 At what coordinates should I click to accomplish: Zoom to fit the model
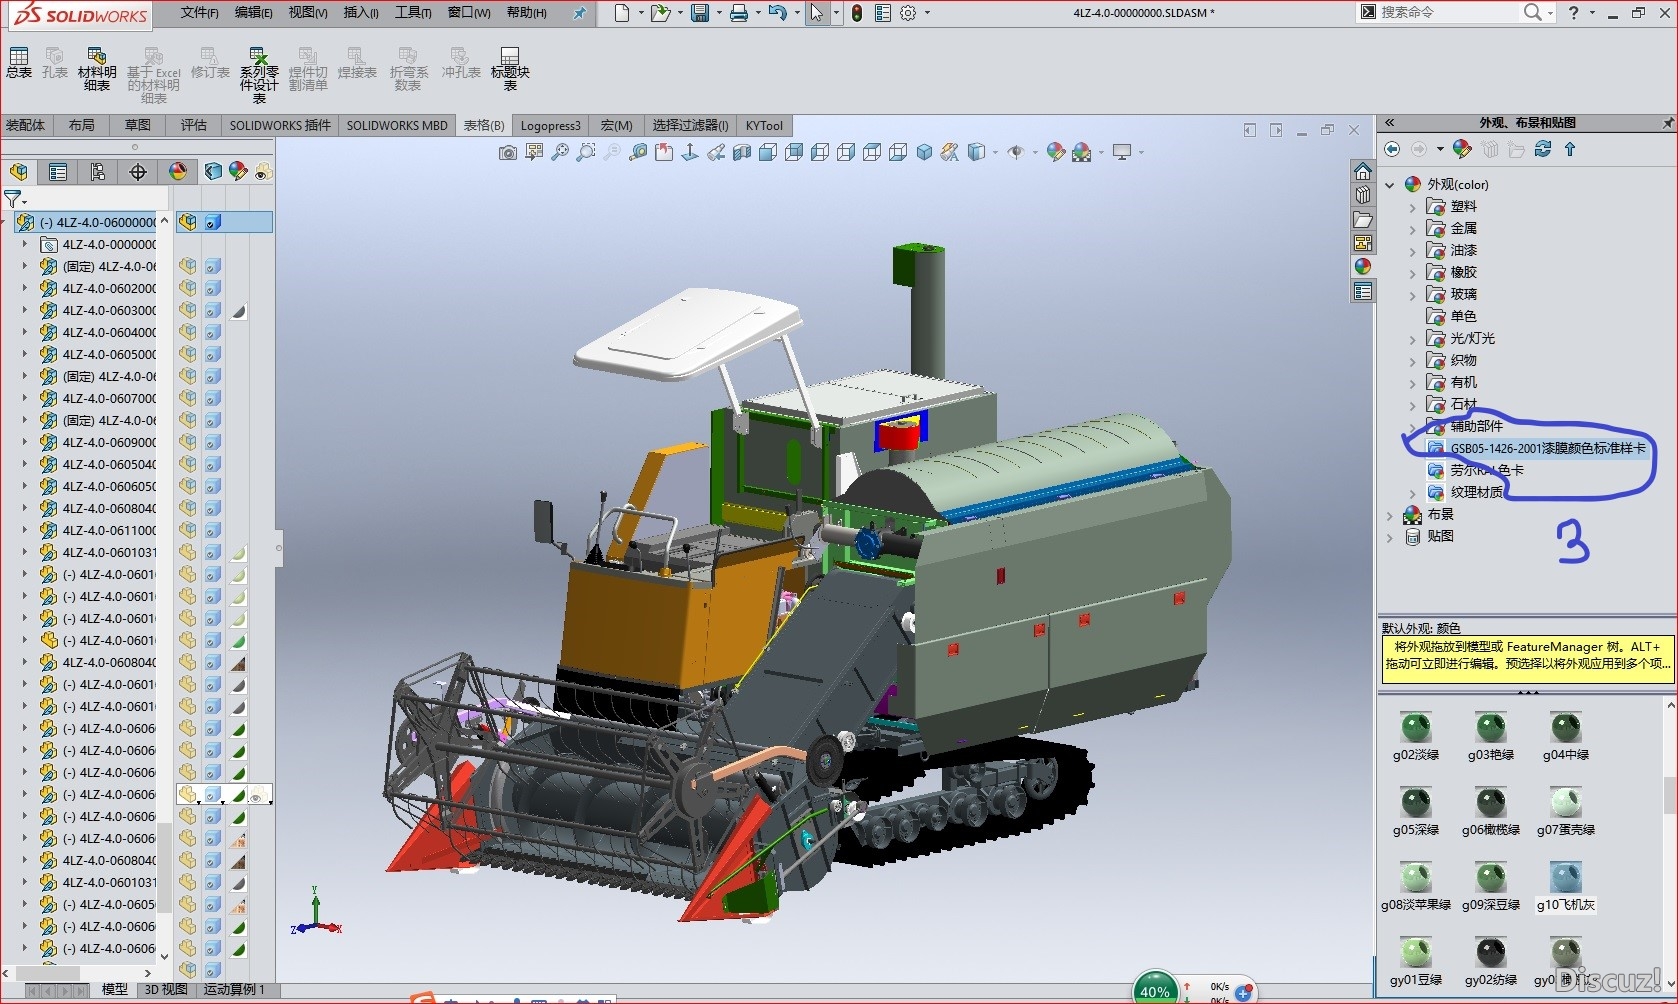point(560,152)
